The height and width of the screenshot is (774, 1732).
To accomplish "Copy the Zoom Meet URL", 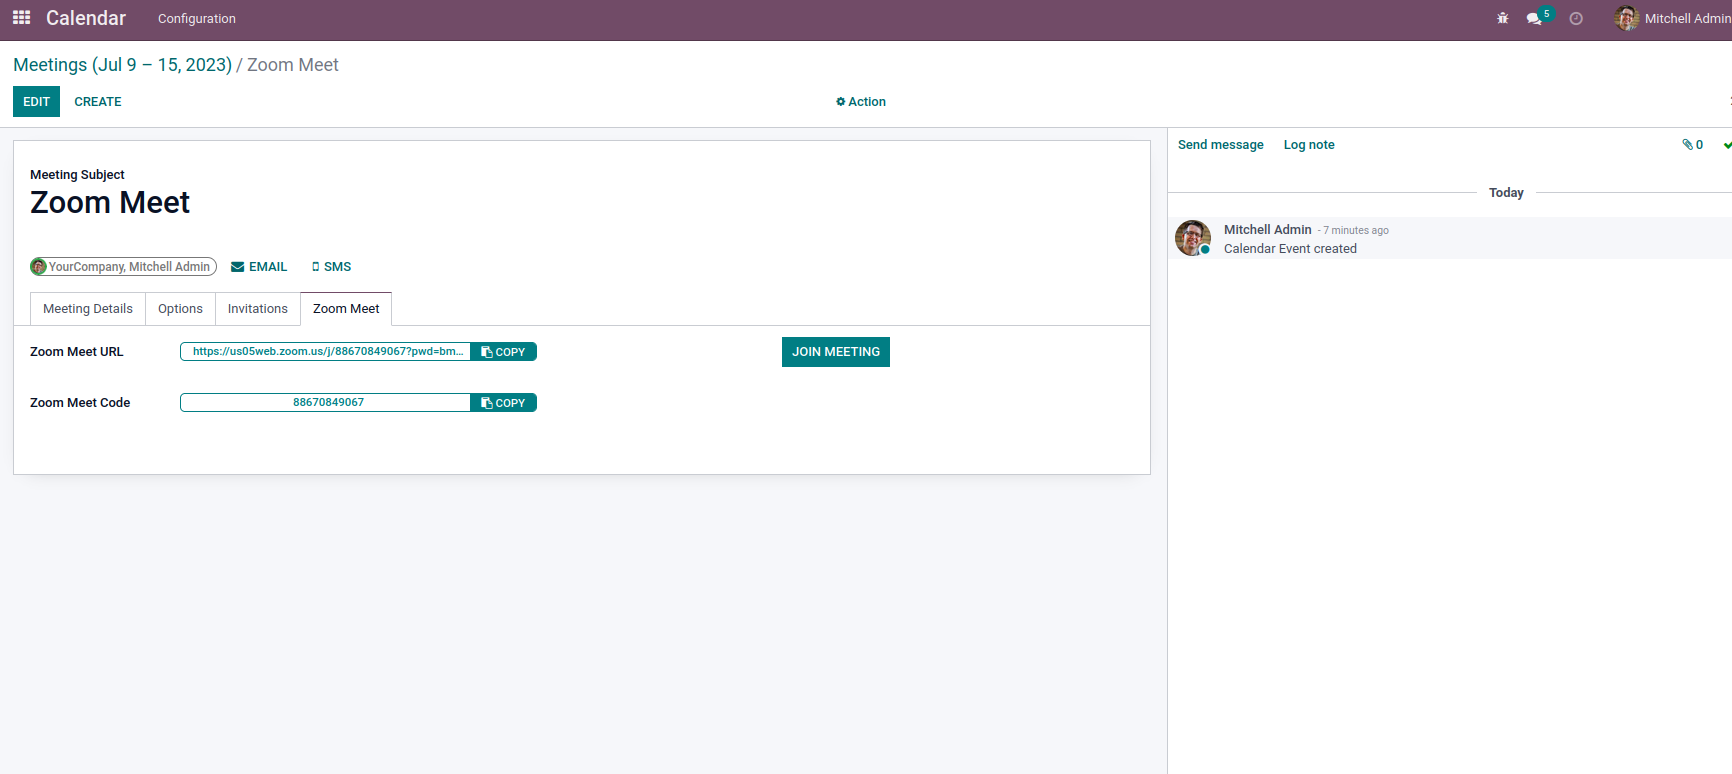I will pos(503,352).
